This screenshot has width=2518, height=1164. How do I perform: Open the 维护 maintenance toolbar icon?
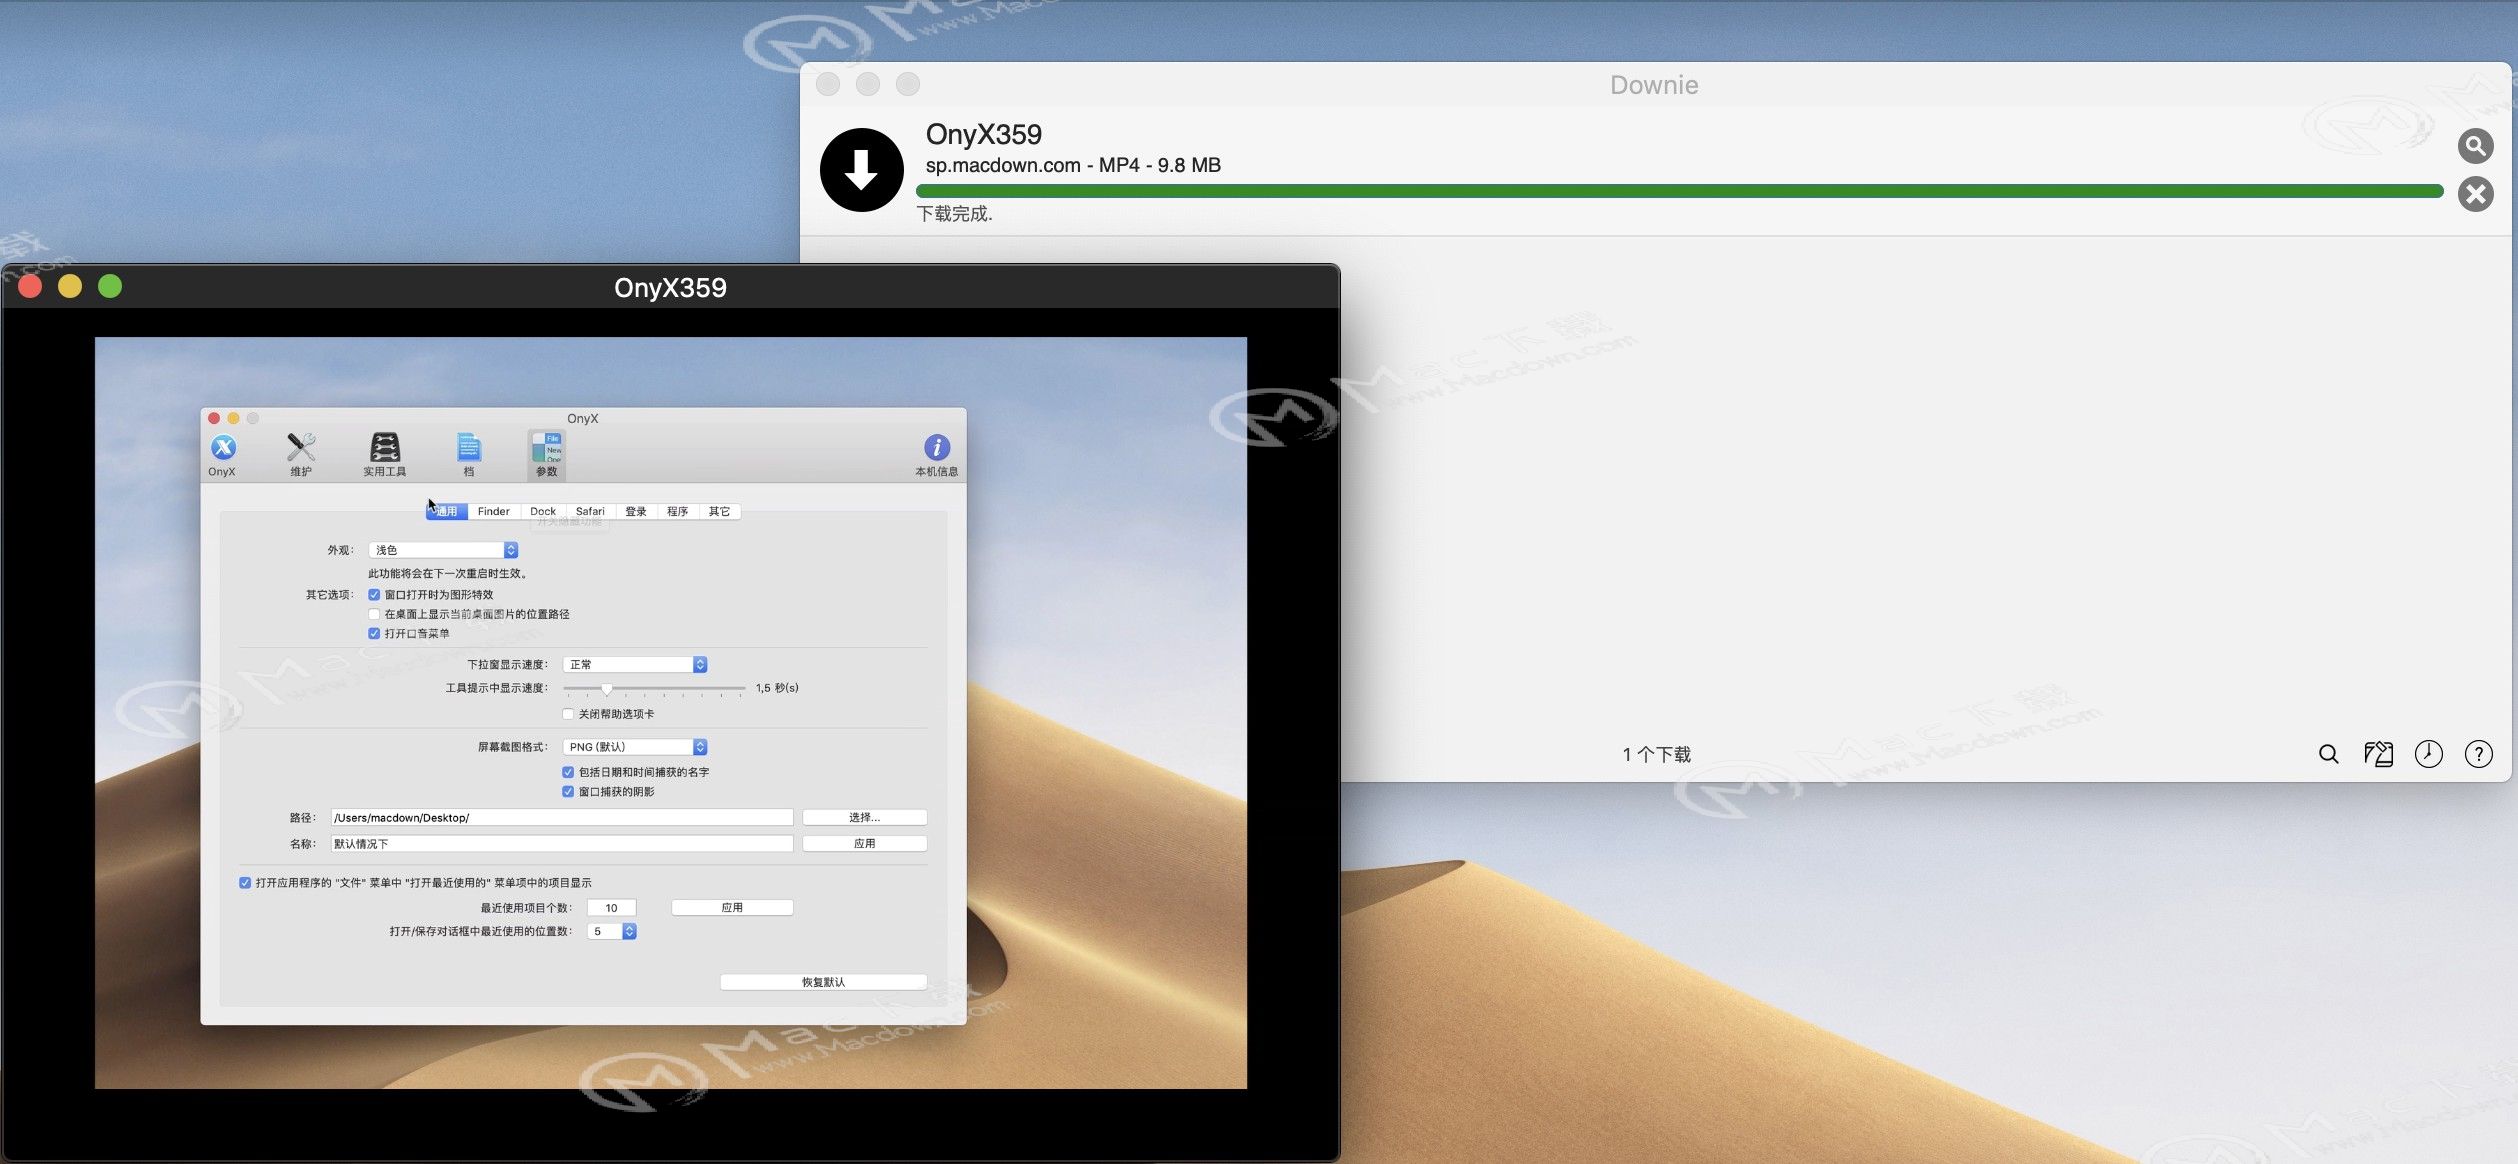(301, 454)
